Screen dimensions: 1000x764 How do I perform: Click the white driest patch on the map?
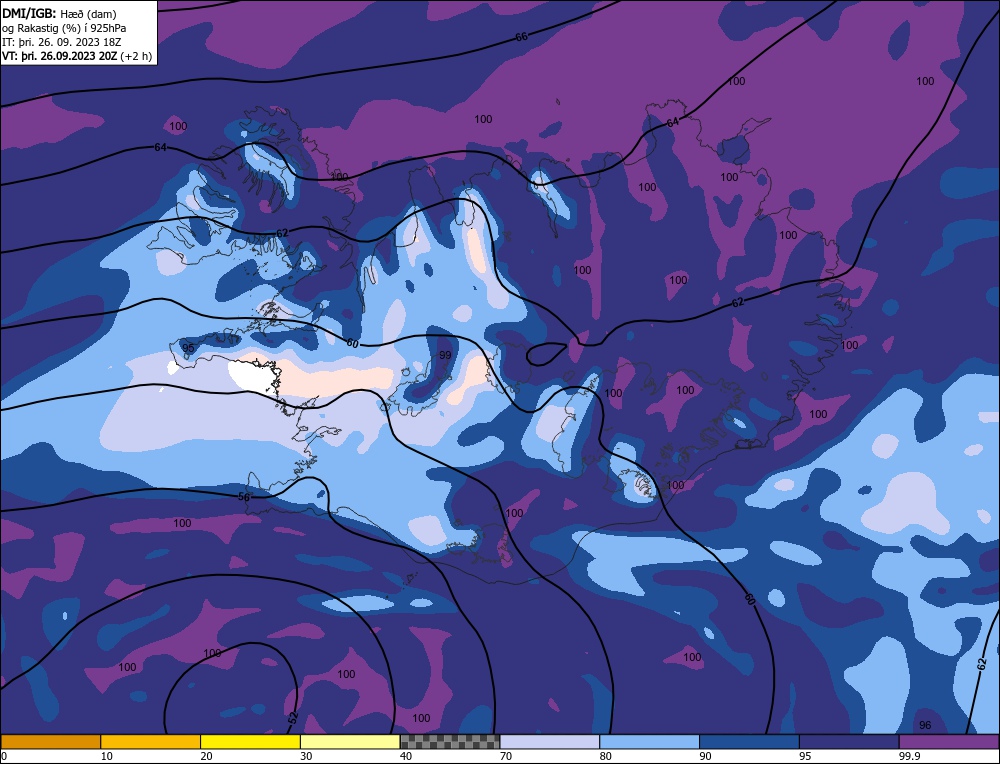coord(253,375)
